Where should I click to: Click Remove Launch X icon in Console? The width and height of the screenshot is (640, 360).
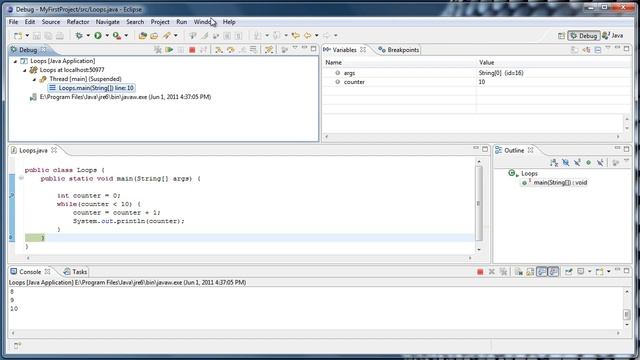coord(492,272)
